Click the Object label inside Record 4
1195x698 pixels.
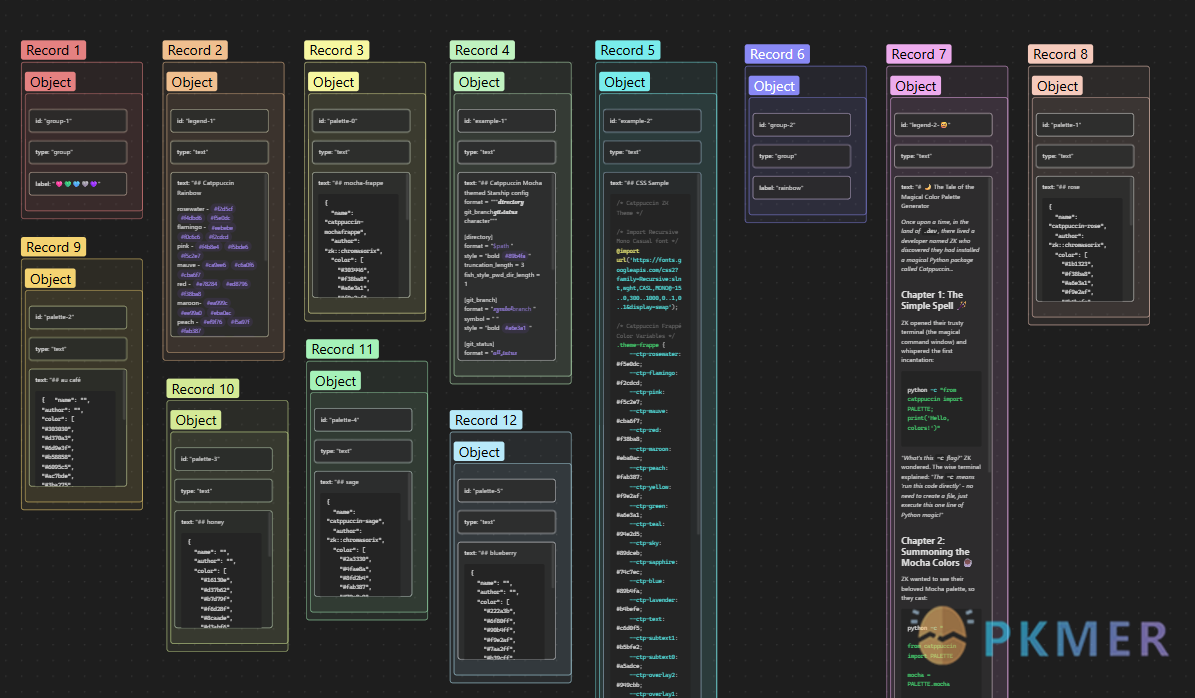point(479,82)
